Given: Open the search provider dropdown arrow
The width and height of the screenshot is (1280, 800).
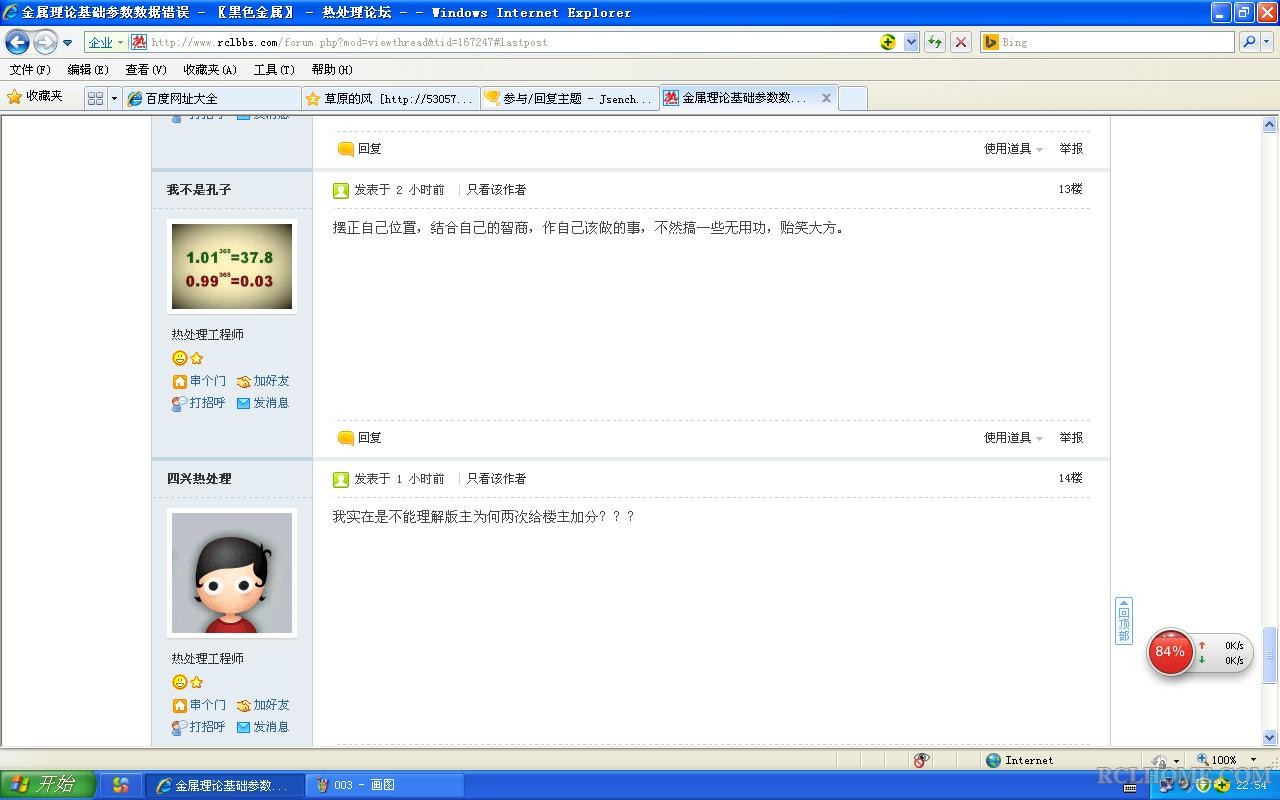Looking at the screenshot, I should pyautogui.click(x=1267, y=42).
